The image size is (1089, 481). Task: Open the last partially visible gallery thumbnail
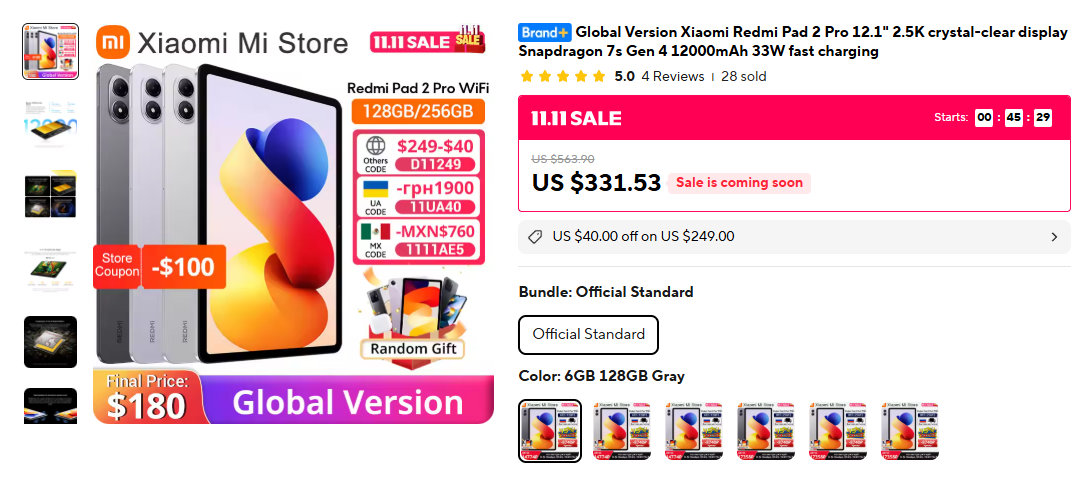[51, 405]
